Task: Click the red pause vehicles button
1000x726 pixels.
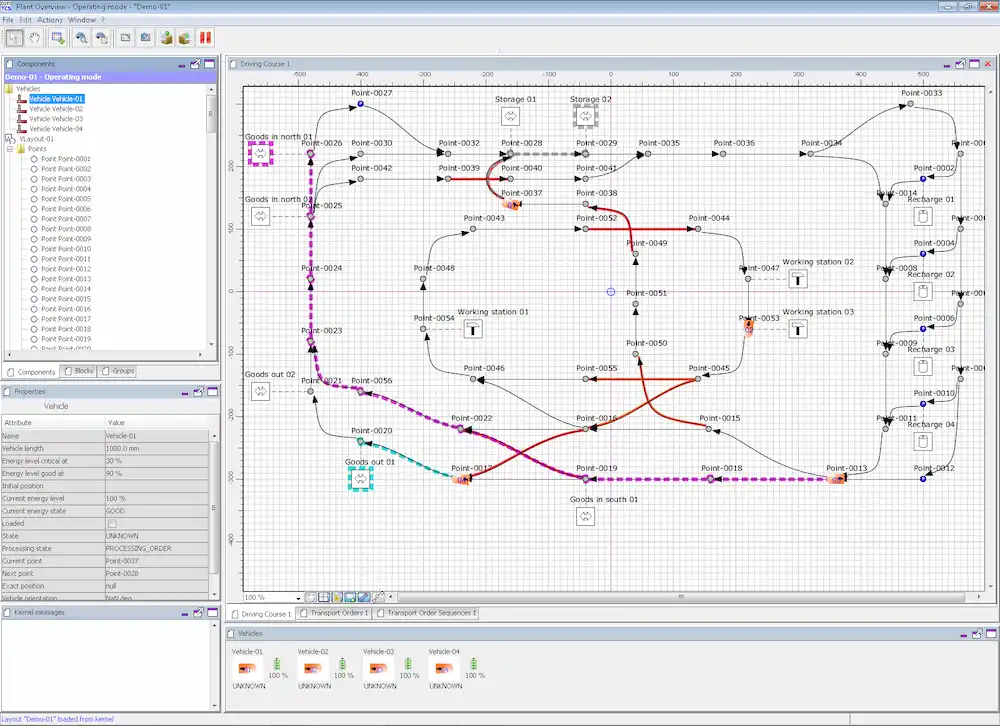Action: click(x=205, y=38)
